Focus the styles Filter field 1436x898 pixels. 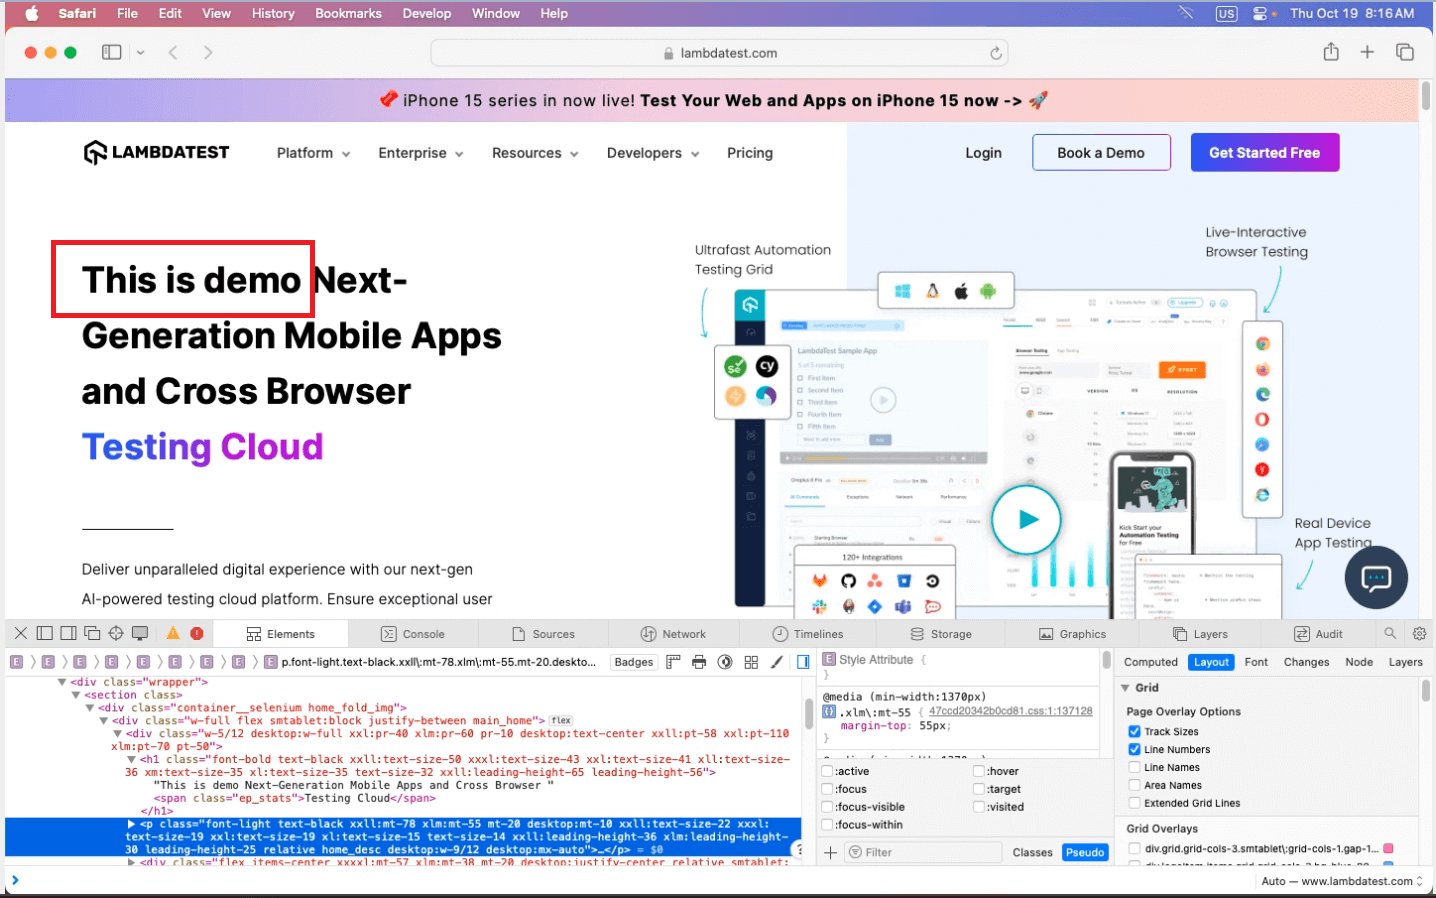924,852
